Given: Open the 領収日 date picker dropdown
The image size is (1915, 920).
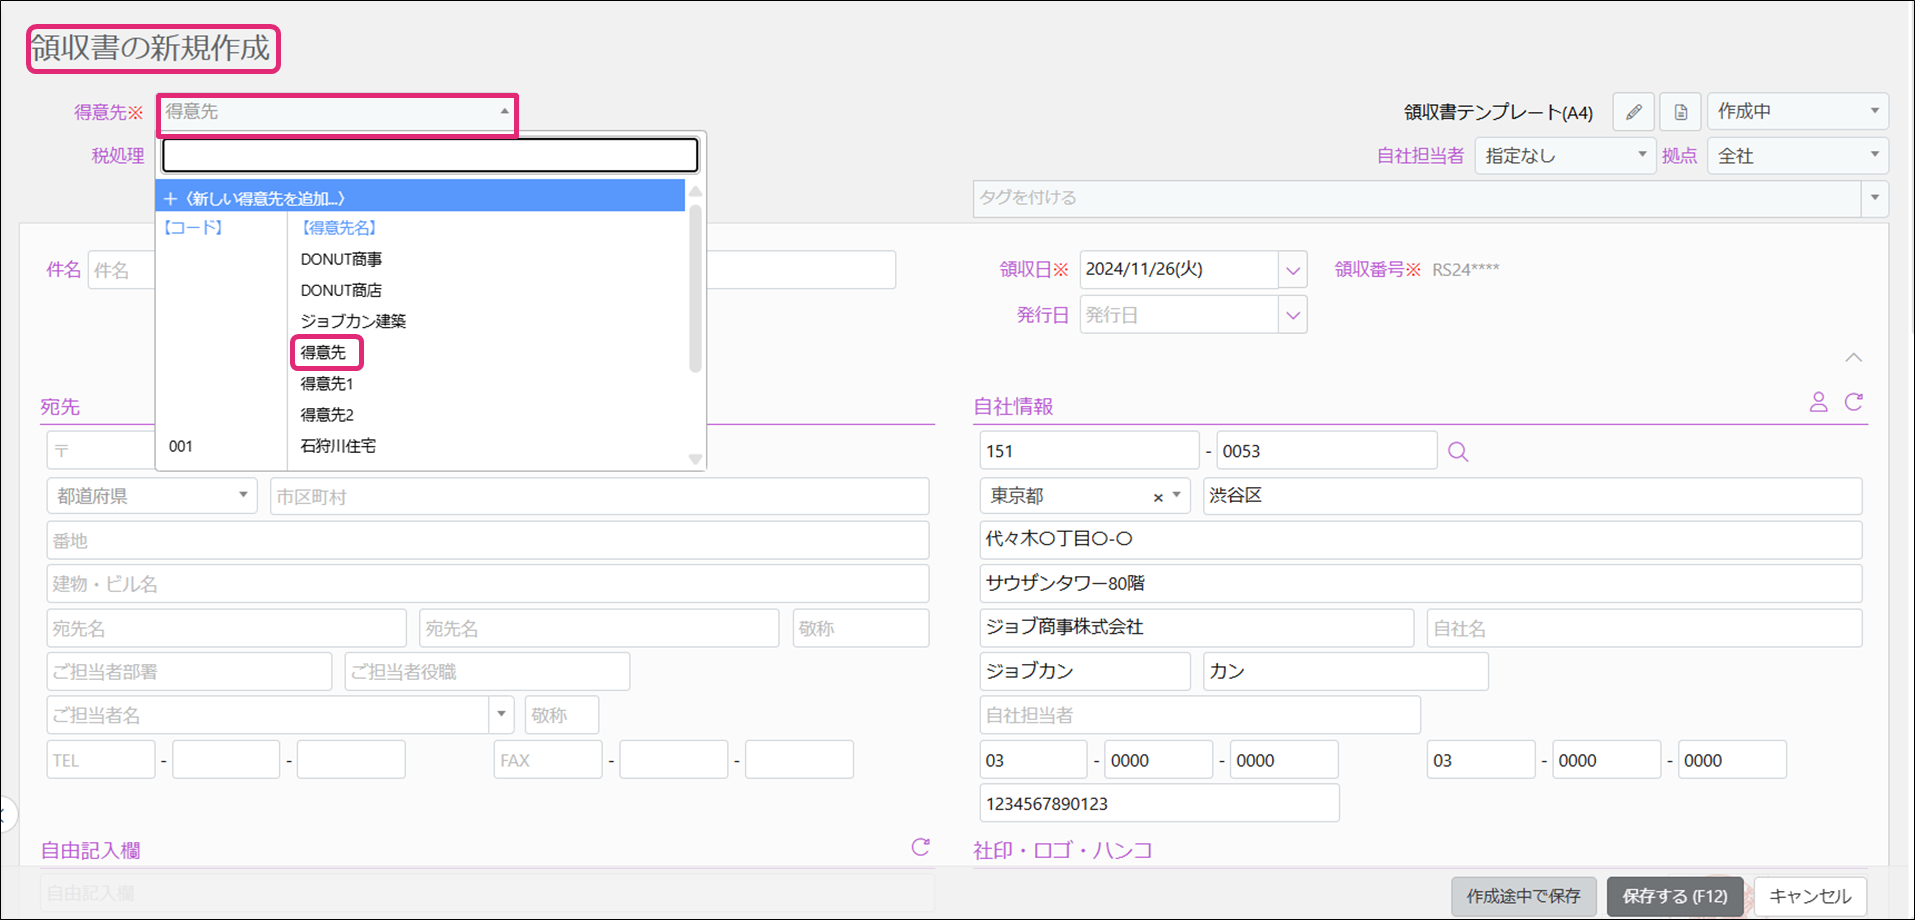Looking at the screenshot, I should pos(1293,270).
